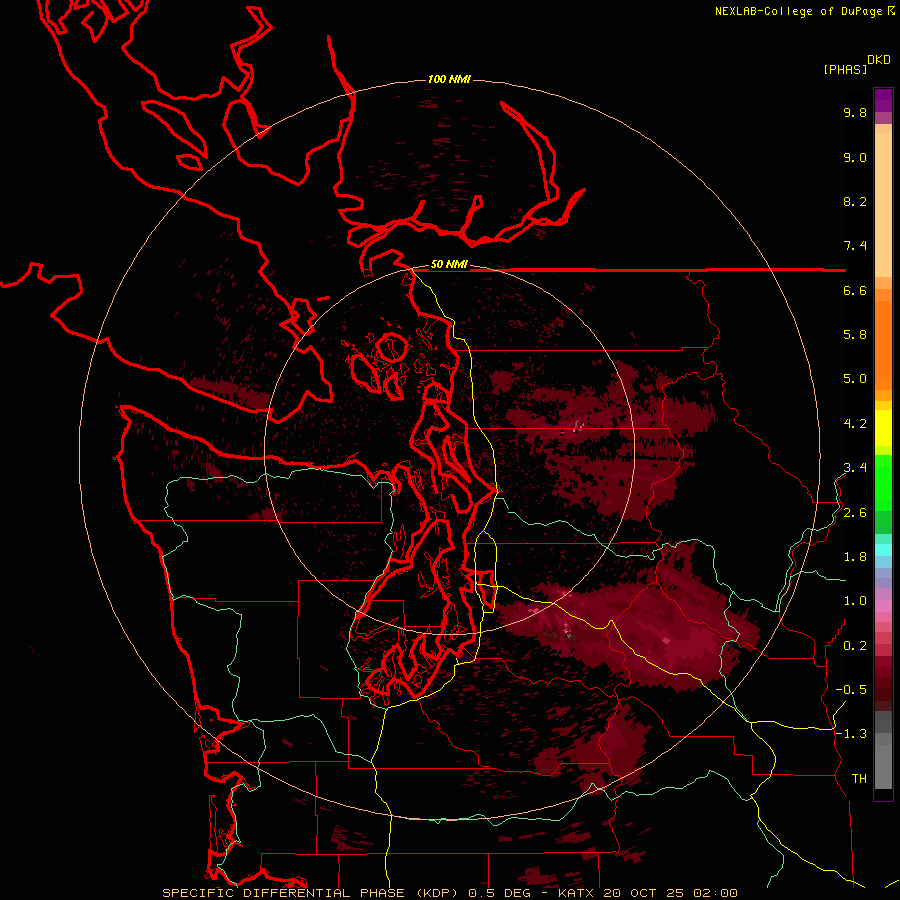The width and height of the screenshot is (900, 900).
Task: Select the -0.5 scale value
Action: tap(851, 690)
